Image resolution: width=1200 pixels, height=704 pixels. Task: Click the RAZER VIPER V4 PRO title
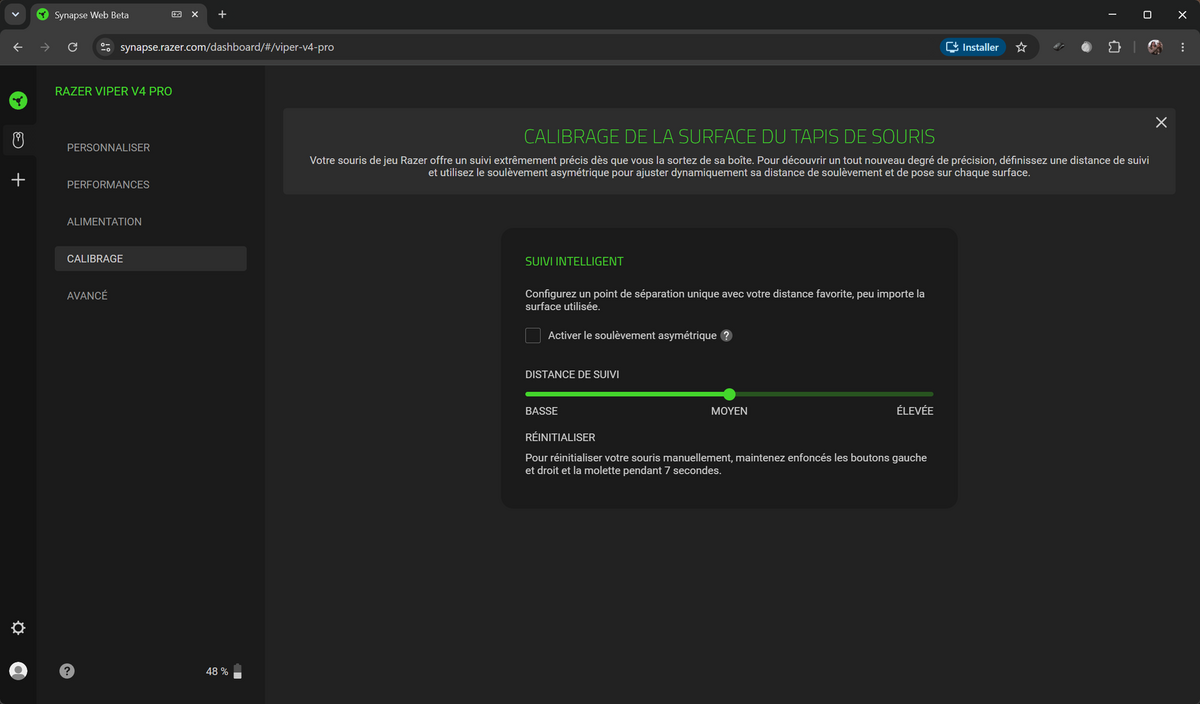click(x=113, y=91)
